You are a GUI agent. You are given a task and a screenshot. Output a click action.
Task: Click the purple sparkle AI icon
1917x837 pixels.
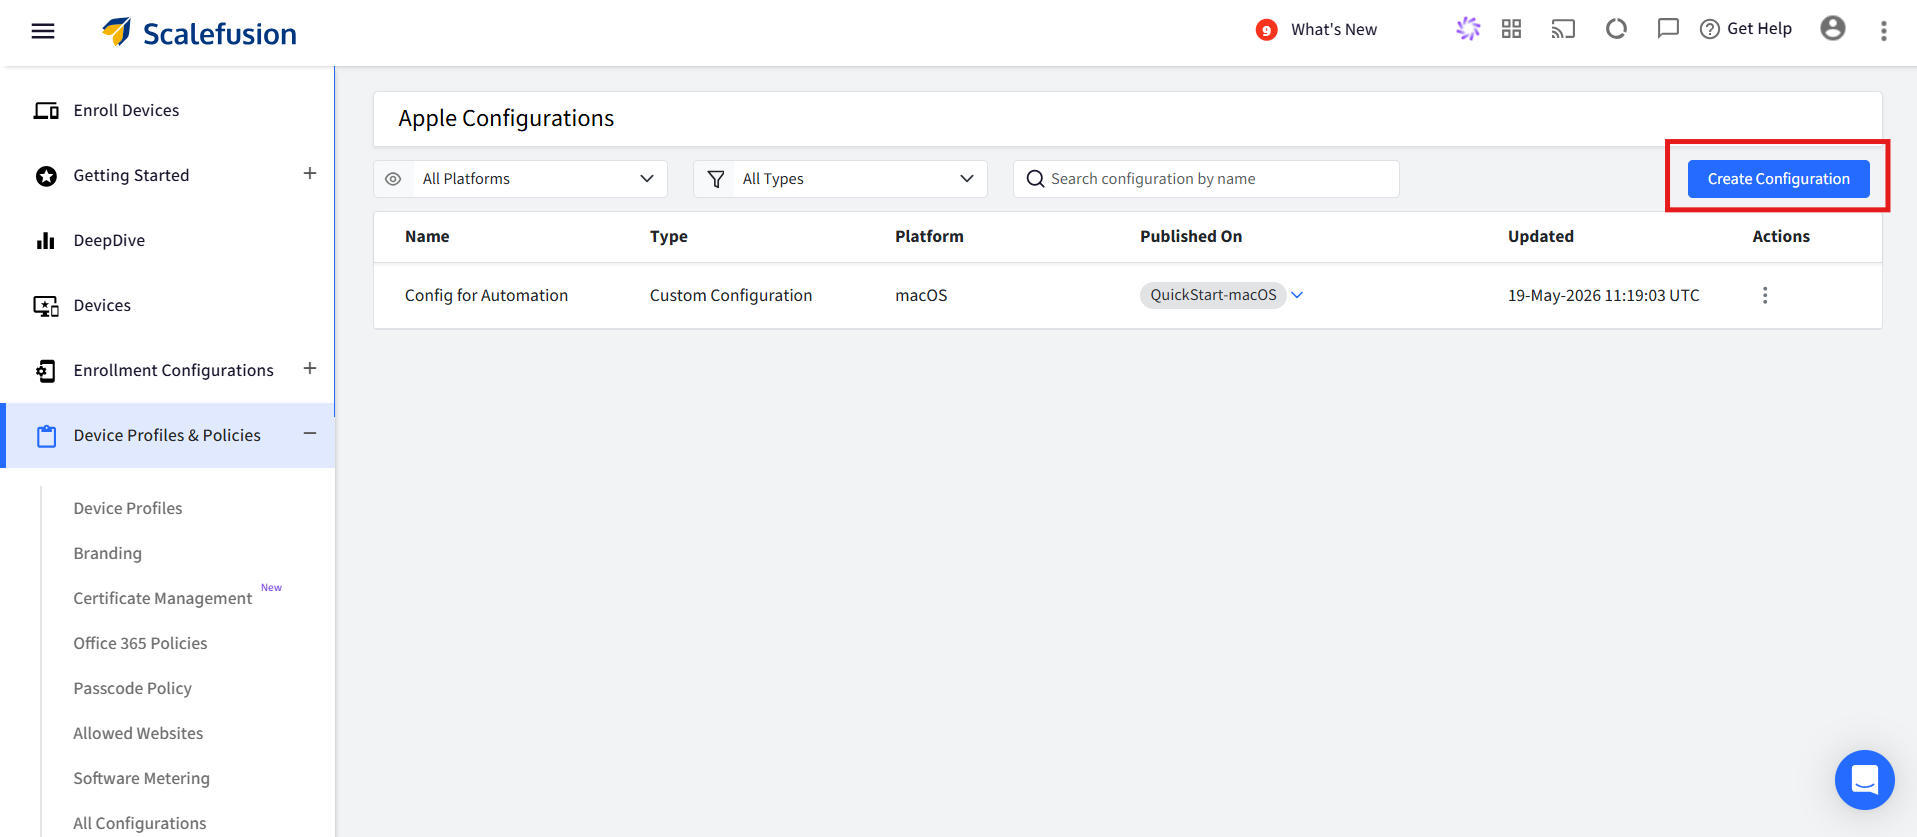click(1467, 29)
